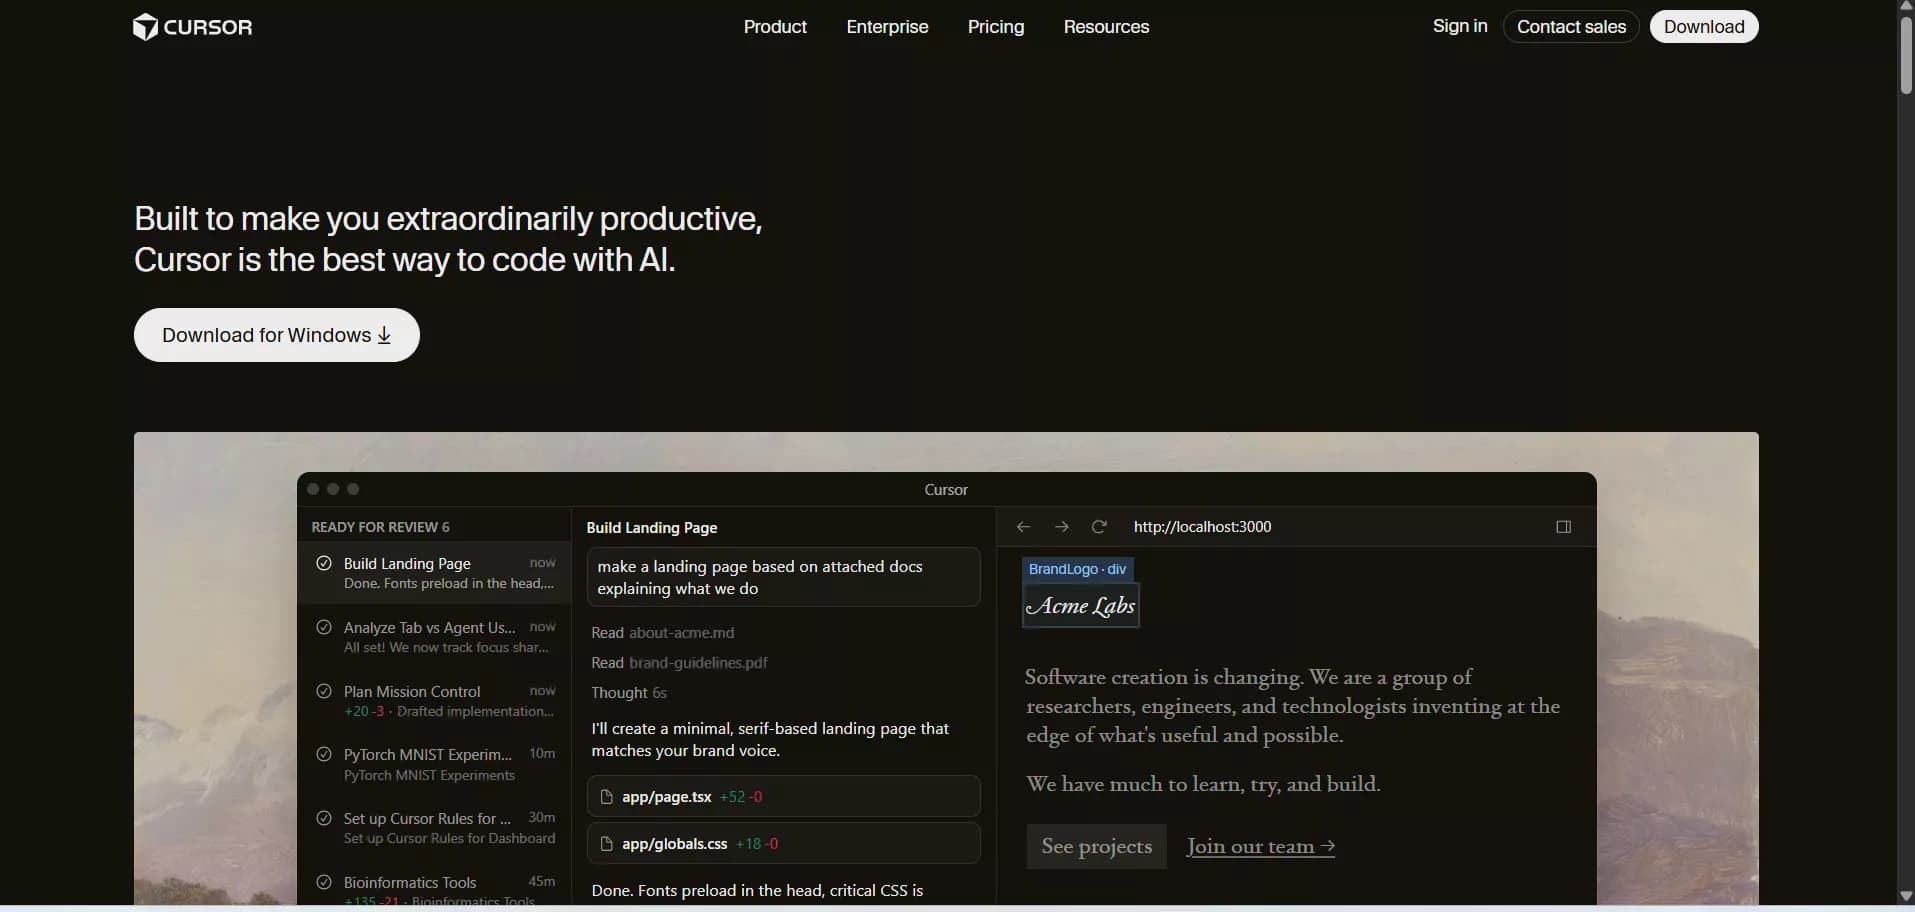Click the Contact sales button
The width and height of the screenshot is (1915, 912).
[x=1570, y=27]
